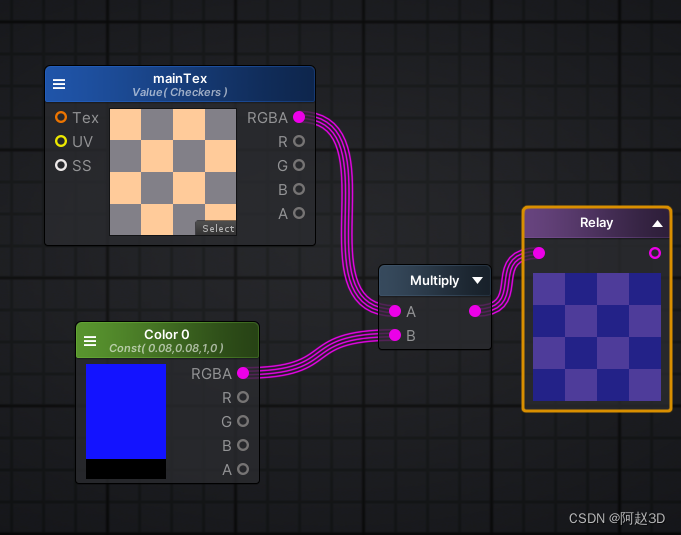This screenshot has width=681, height=535.
Task: Click the SS input port on mainTex
Action: coord(61,165)
